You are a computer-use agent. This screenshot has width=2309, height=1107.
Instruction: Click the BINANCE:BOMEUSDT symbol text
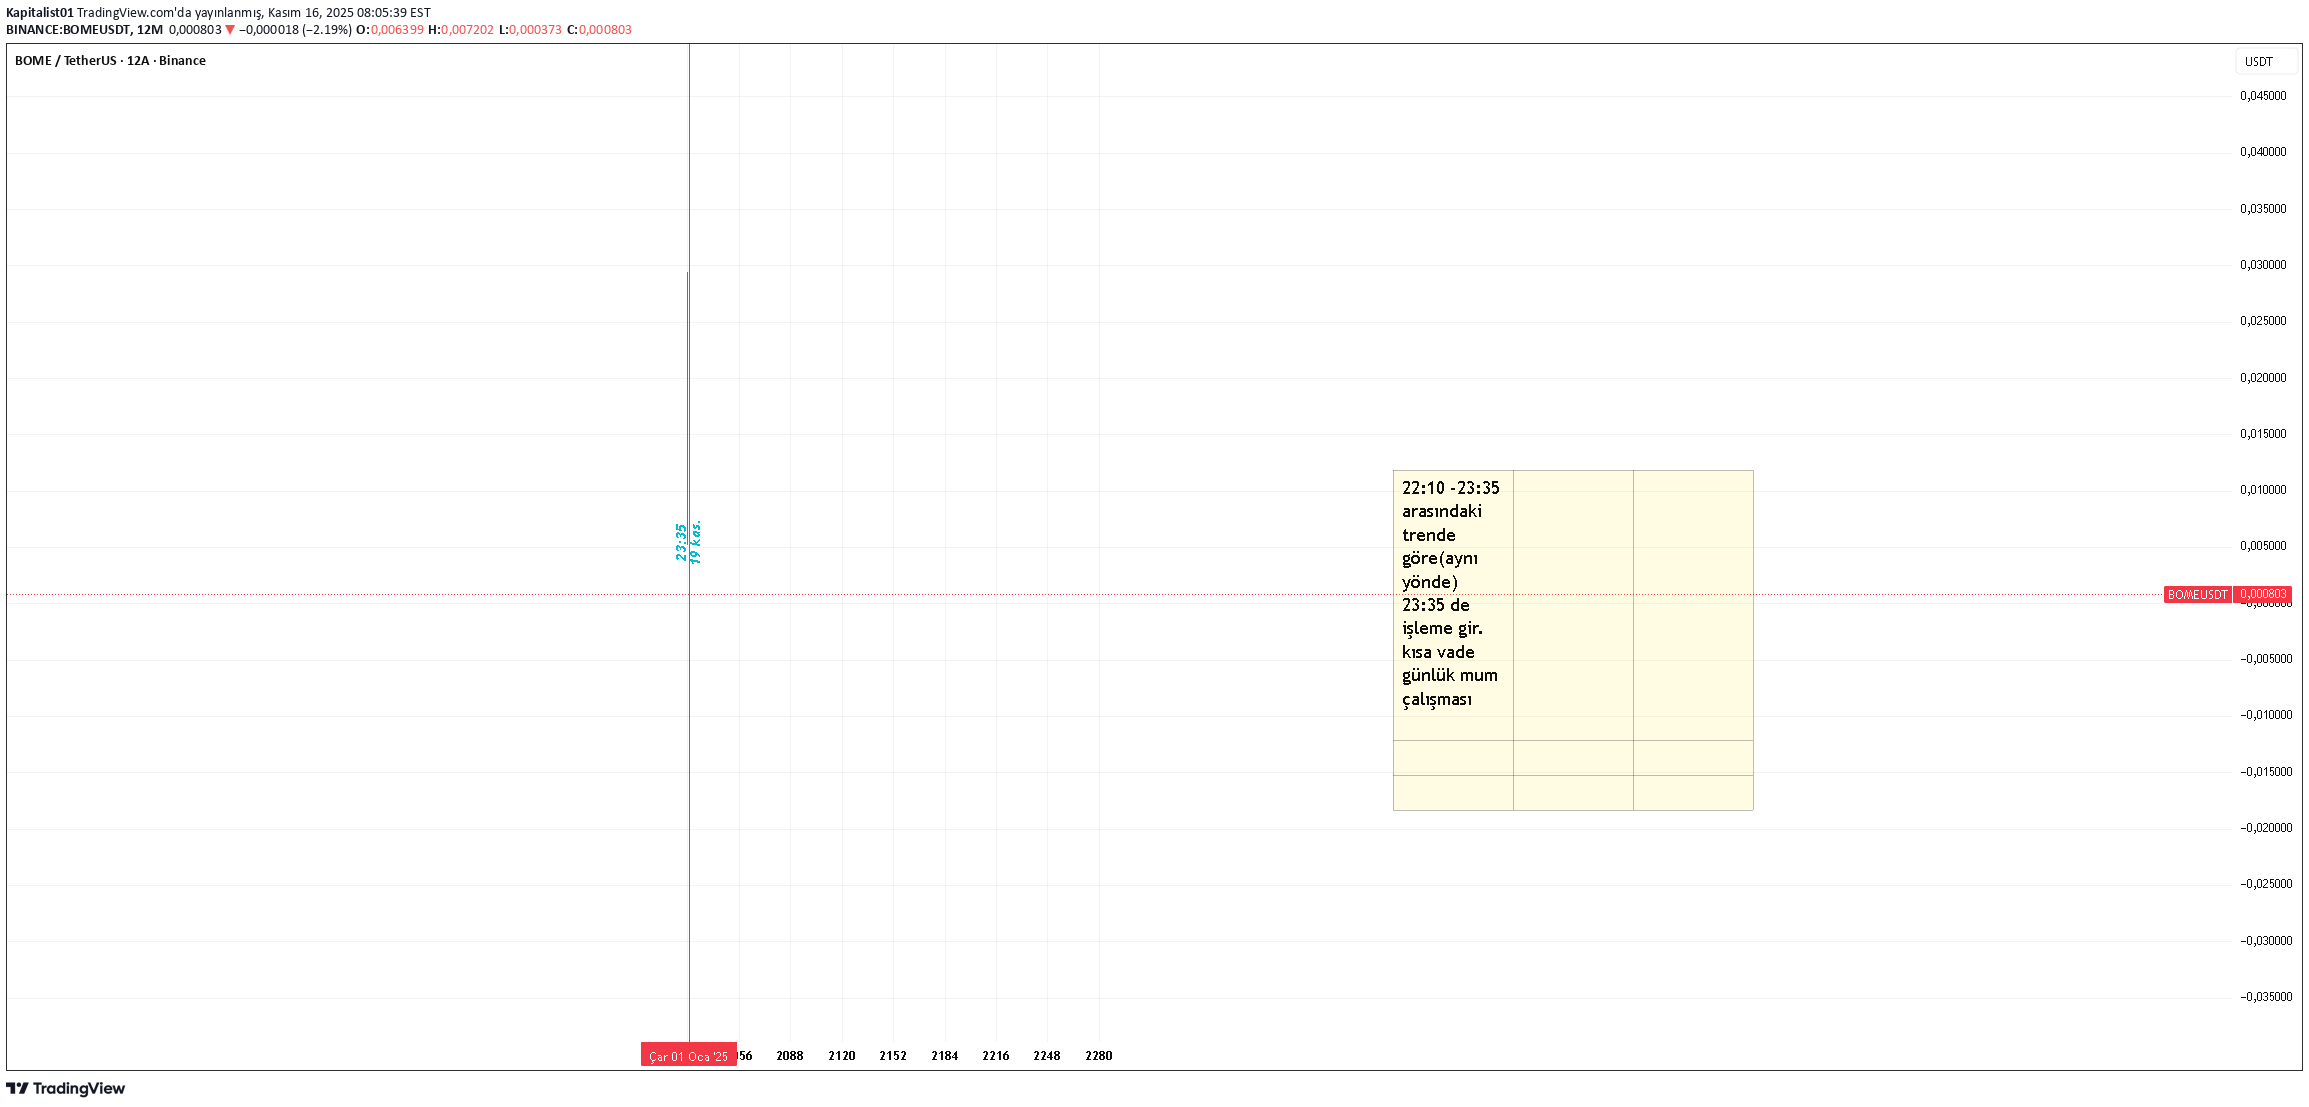[x=68, y=30]
